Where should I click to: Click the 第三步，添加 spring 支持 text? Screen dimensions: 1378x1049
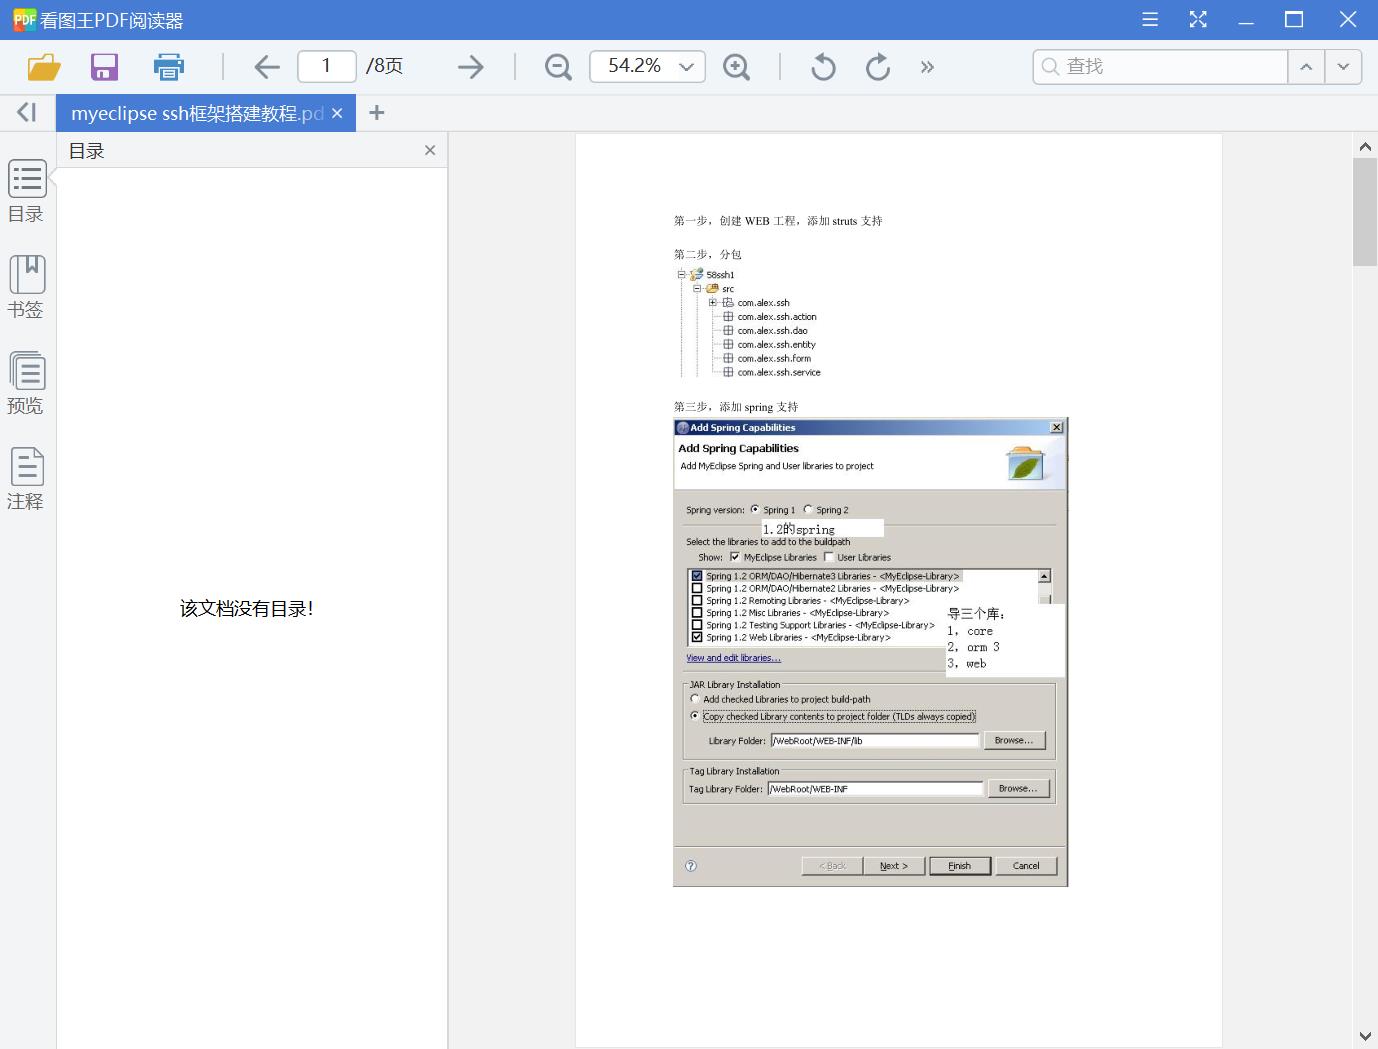click(x=736, y=407)
